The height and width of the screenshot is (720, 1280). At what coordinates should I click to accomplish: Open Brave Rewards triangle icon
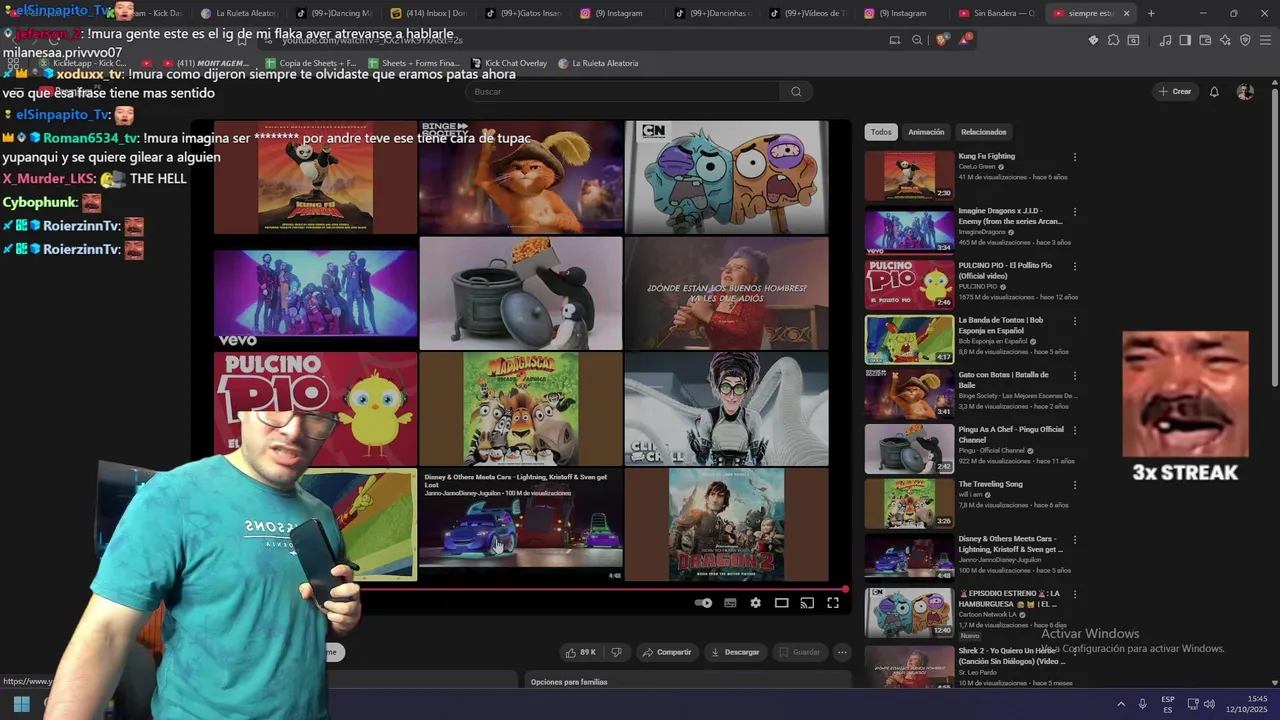click(964, 40)
